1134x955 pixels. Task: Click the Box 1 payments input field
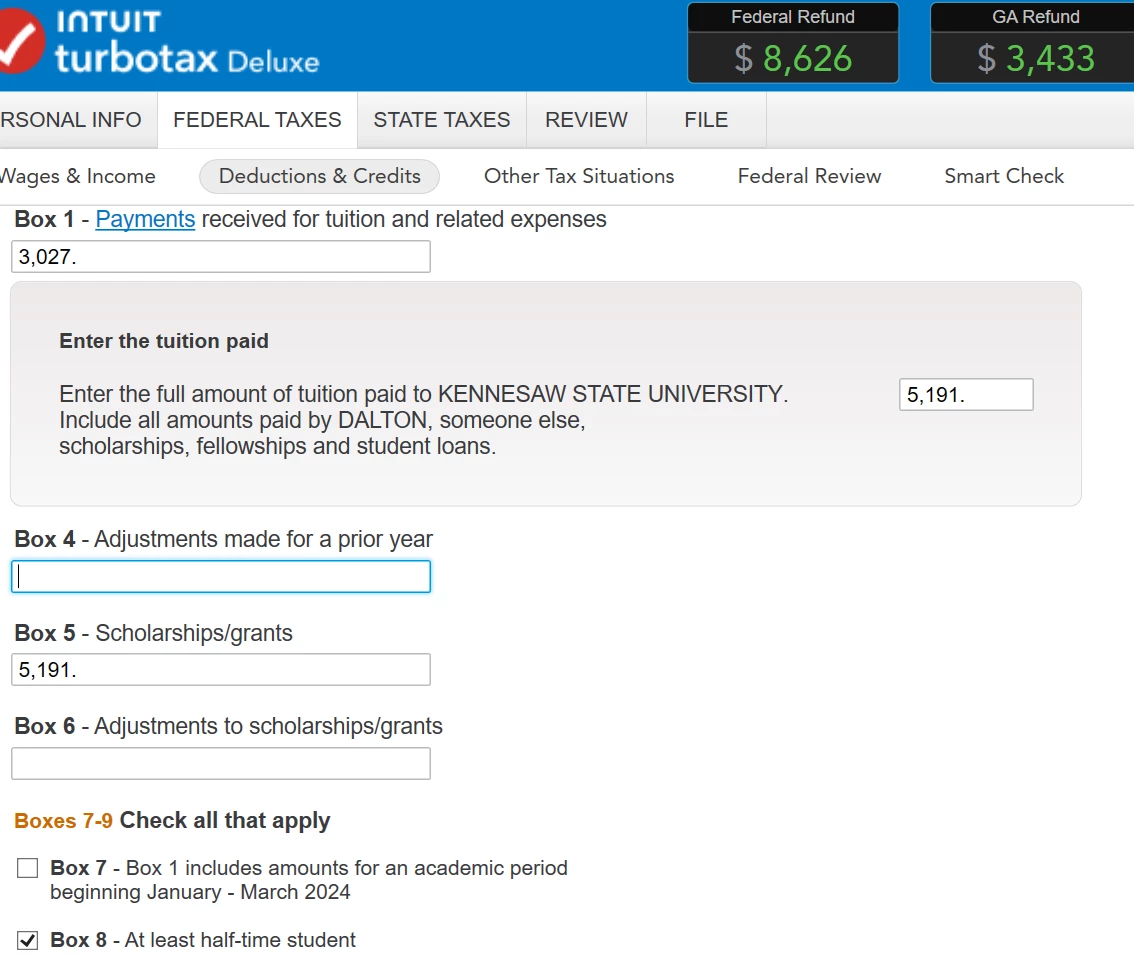(x=221, y=257)
